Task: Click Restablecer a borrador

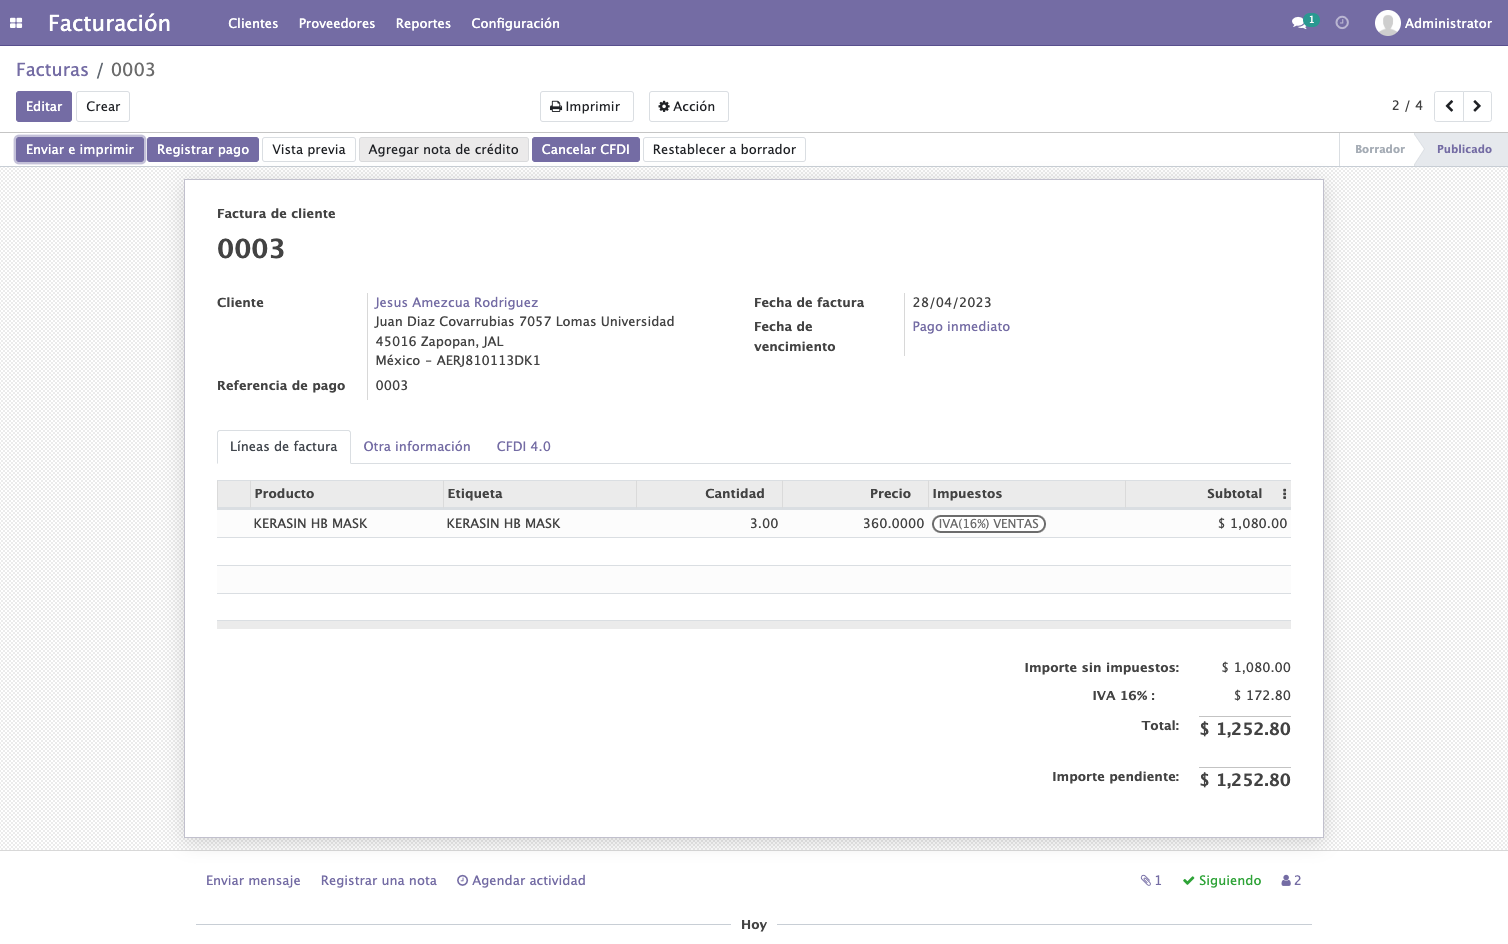Action: point(725,150)
